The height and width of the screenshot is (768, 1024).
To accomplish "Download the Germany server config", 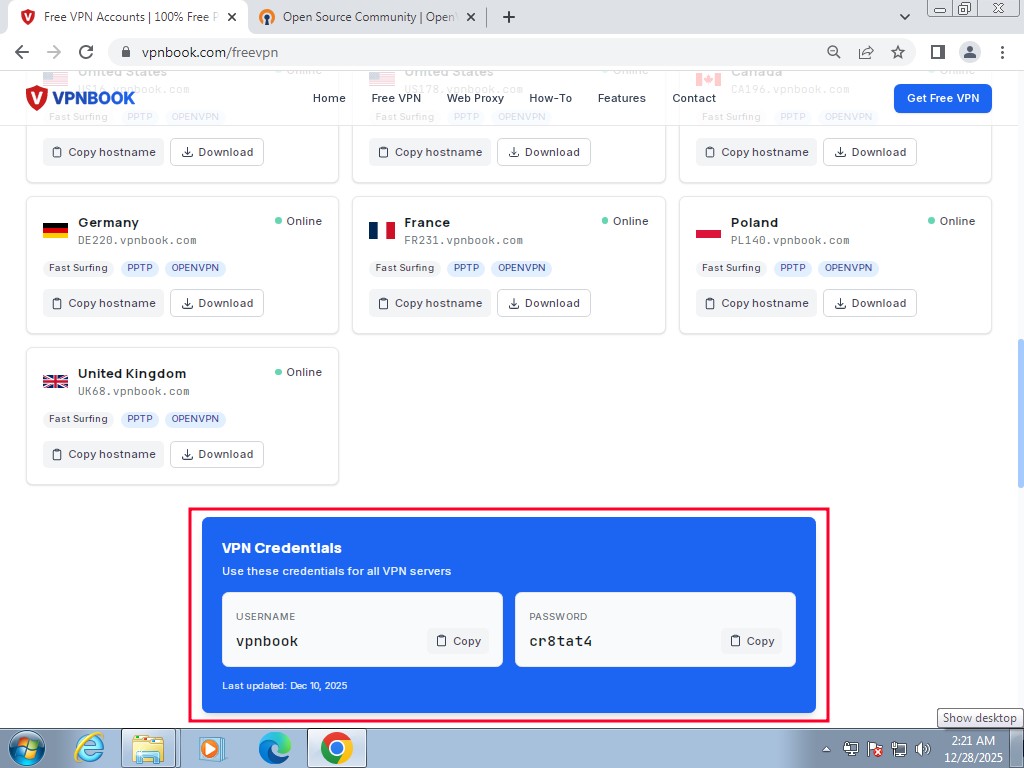I will pyautogui.click(x=216, y=303).
